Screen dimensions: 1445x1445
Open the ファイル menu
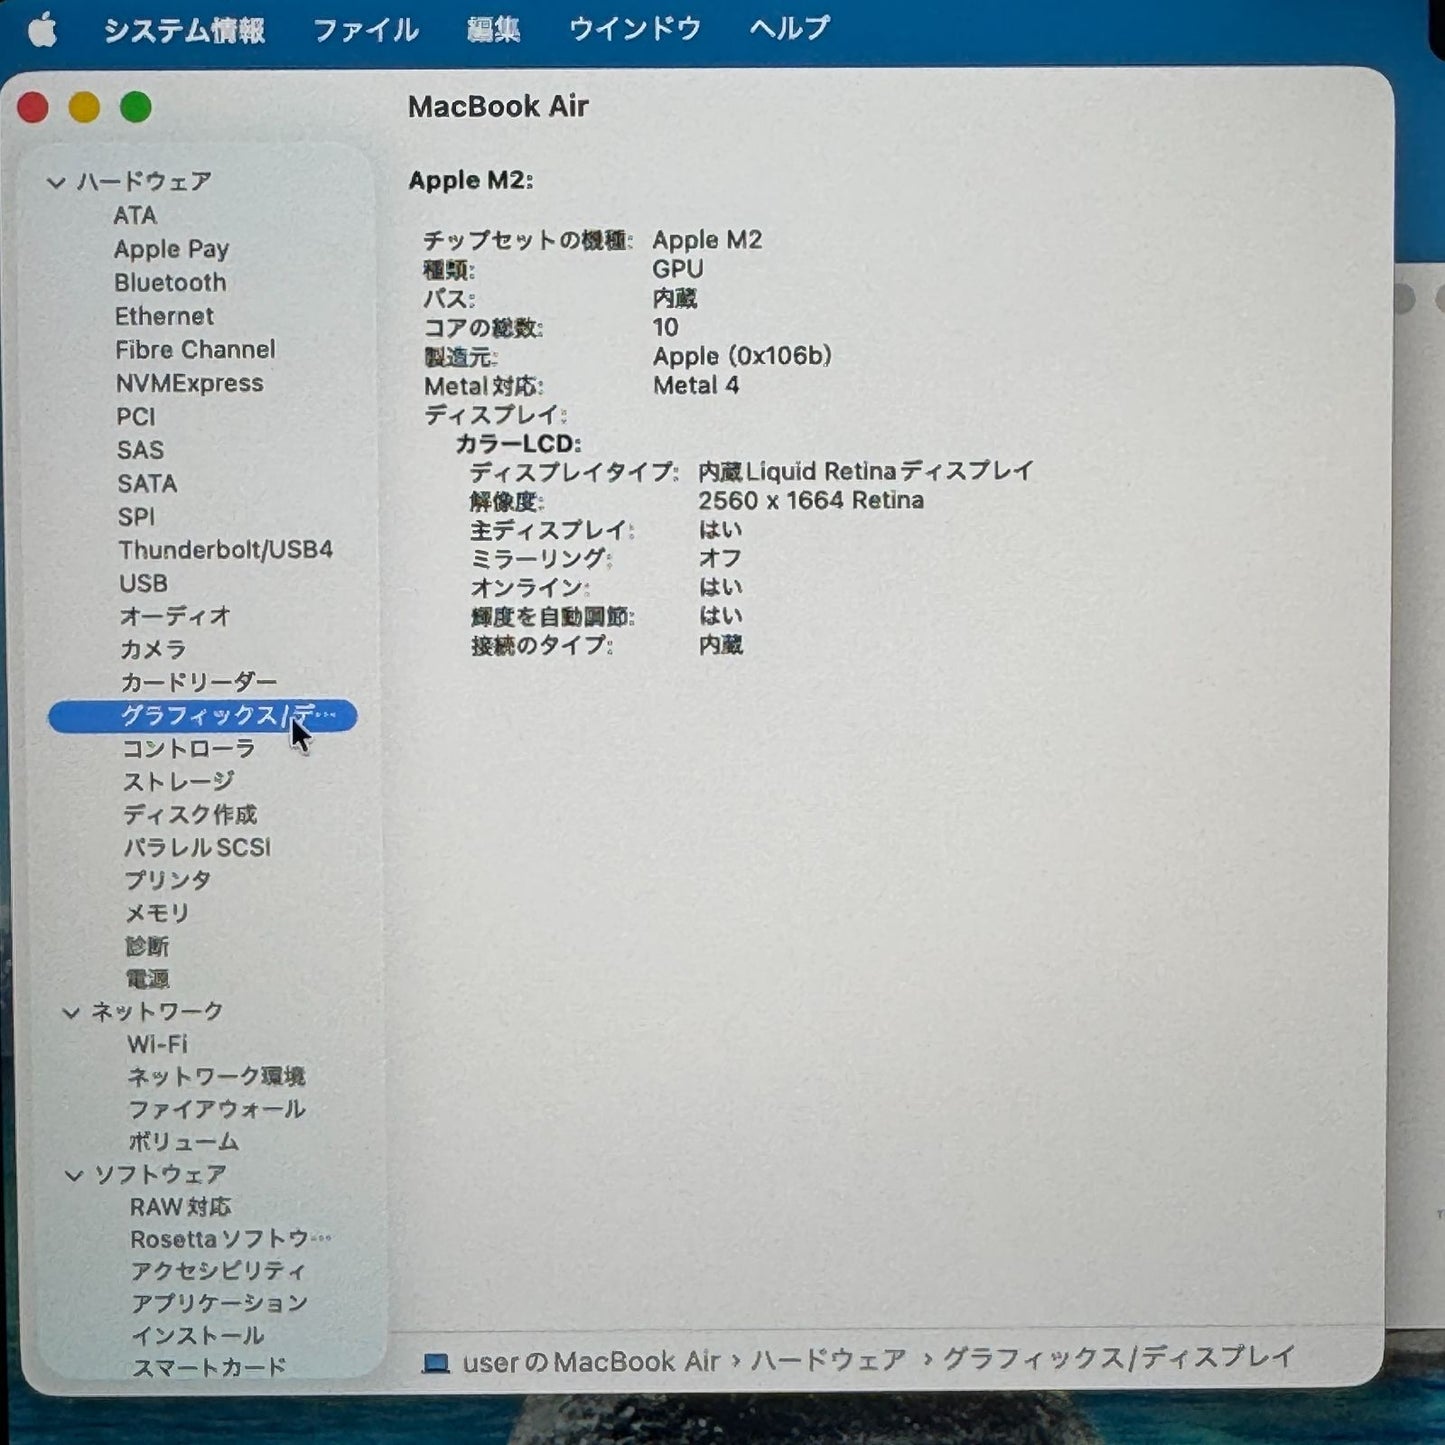pyautogui.click(x=366, y=31)
